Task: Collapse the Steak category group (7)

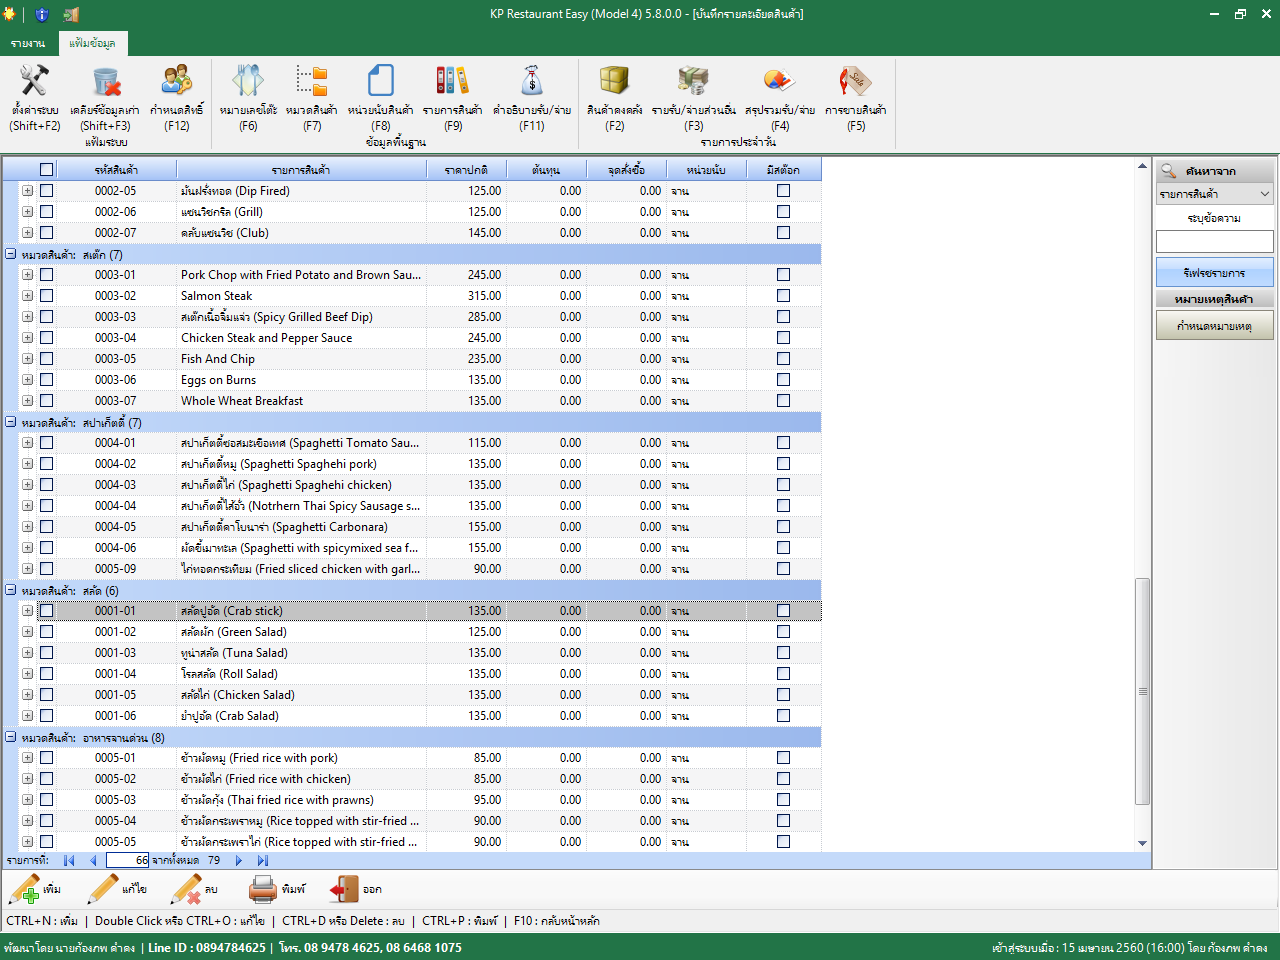Action: [10, 254]
